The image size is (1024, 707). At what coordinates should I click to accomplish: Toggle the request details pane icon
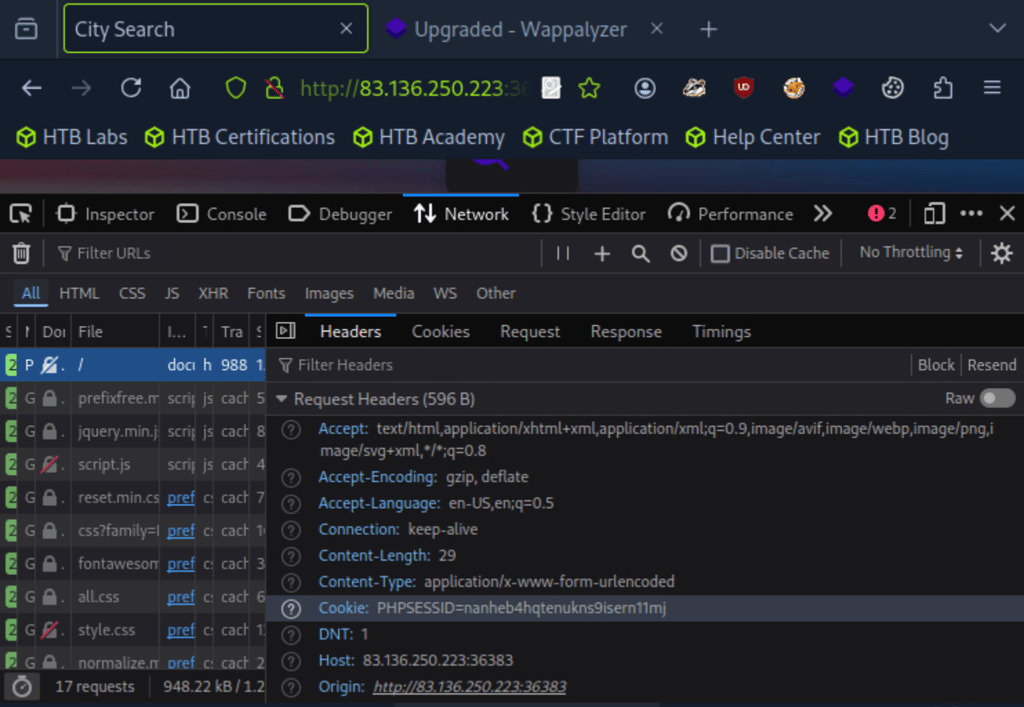click(285, 331)
